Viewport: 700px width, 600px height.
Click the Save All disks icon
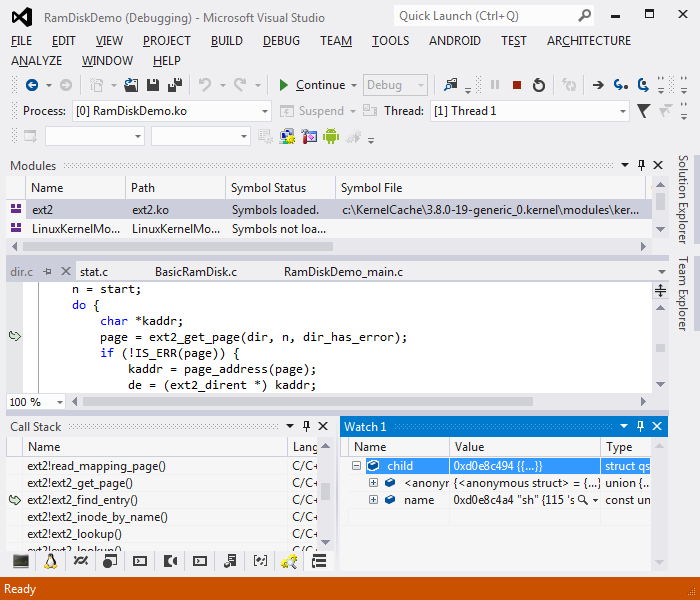(x=175, y=85)
